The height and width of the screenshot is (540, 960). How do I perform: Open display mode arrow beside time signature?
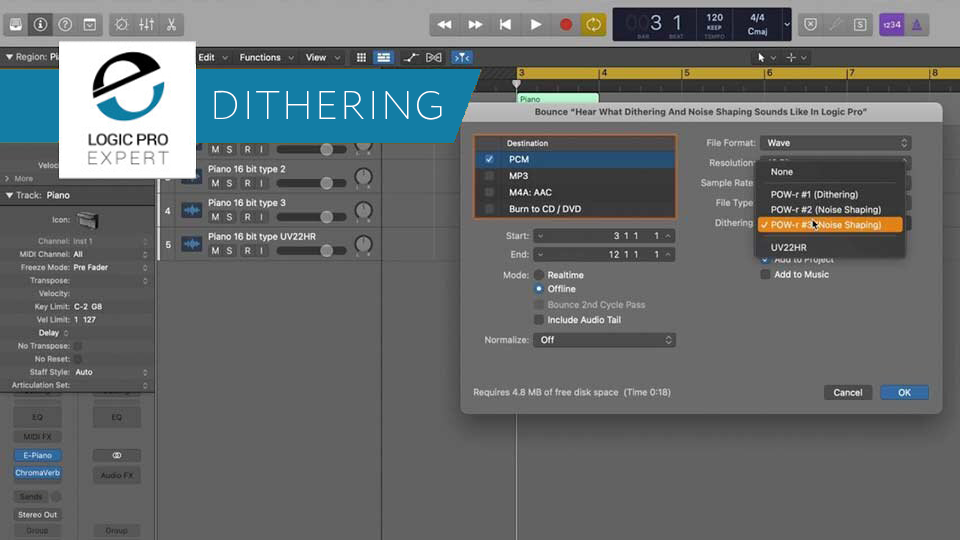[x=787, y=24]
